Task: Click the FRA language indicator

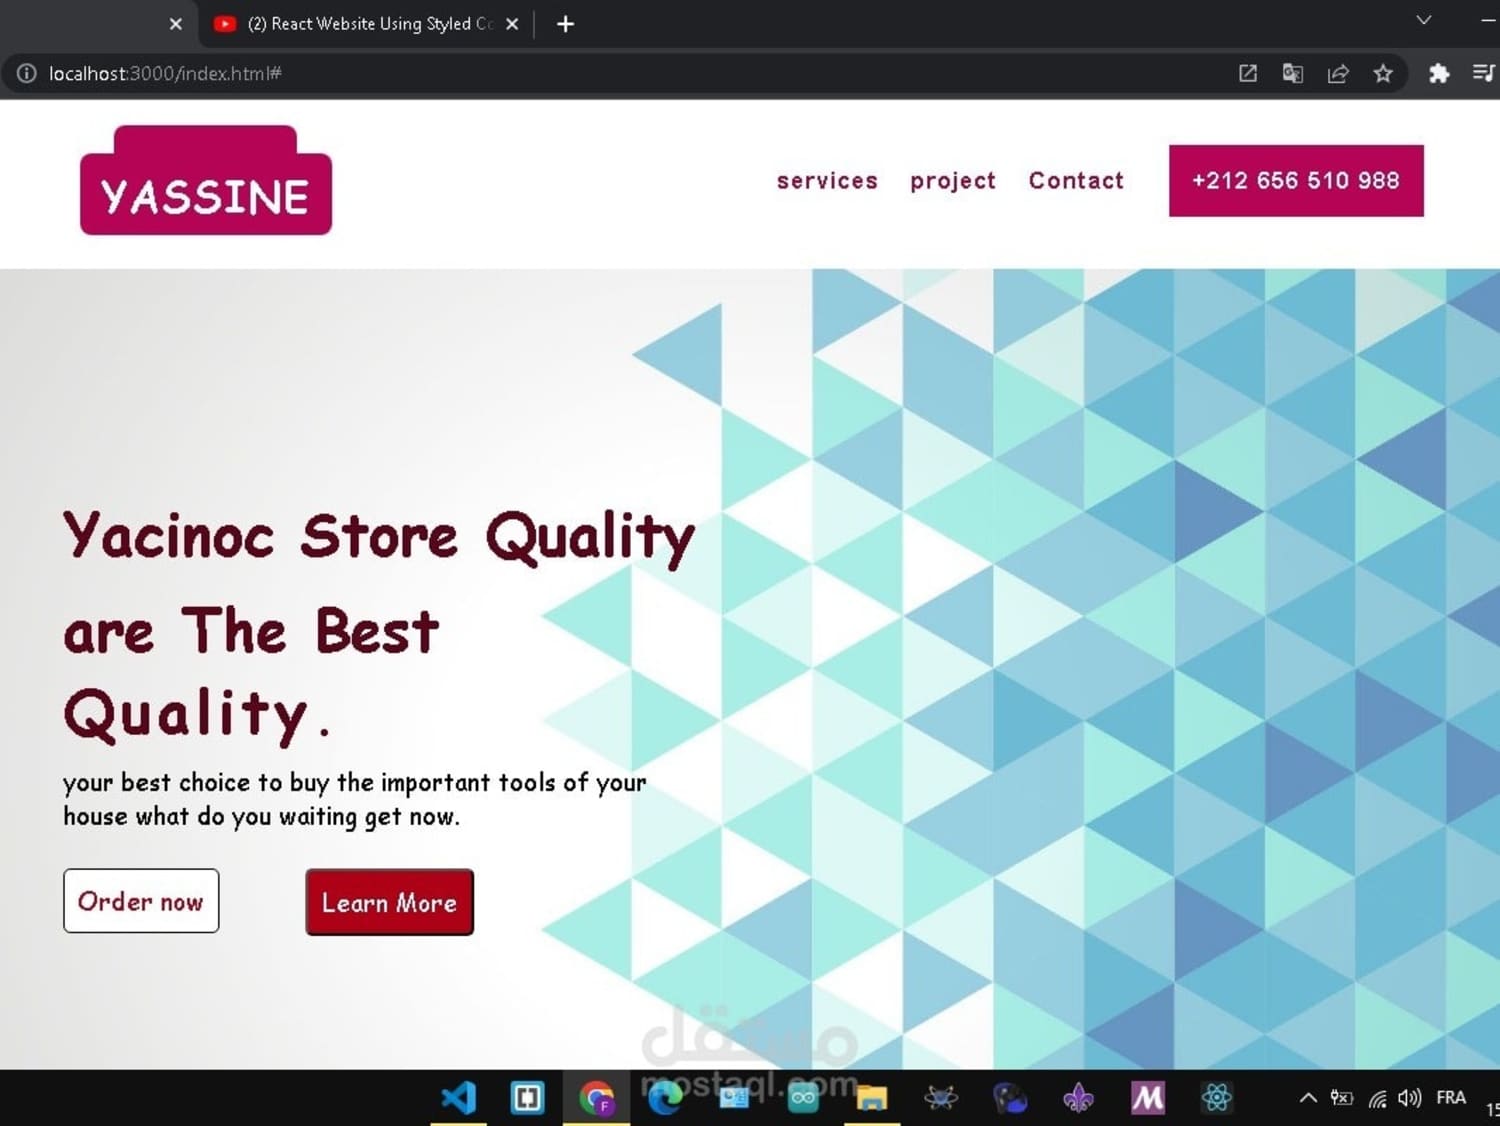Action: click(x=1451, y=1098)
